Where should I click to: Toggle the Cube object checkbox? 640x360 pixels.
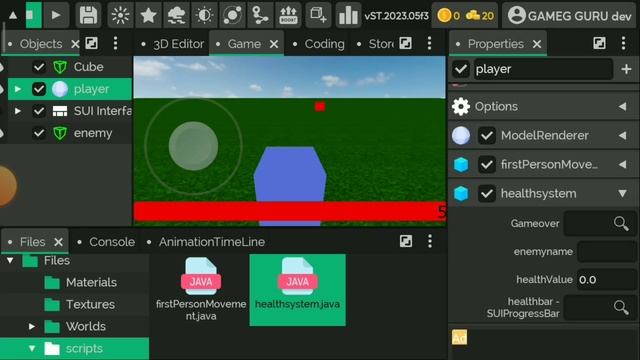tap(39, 67)
